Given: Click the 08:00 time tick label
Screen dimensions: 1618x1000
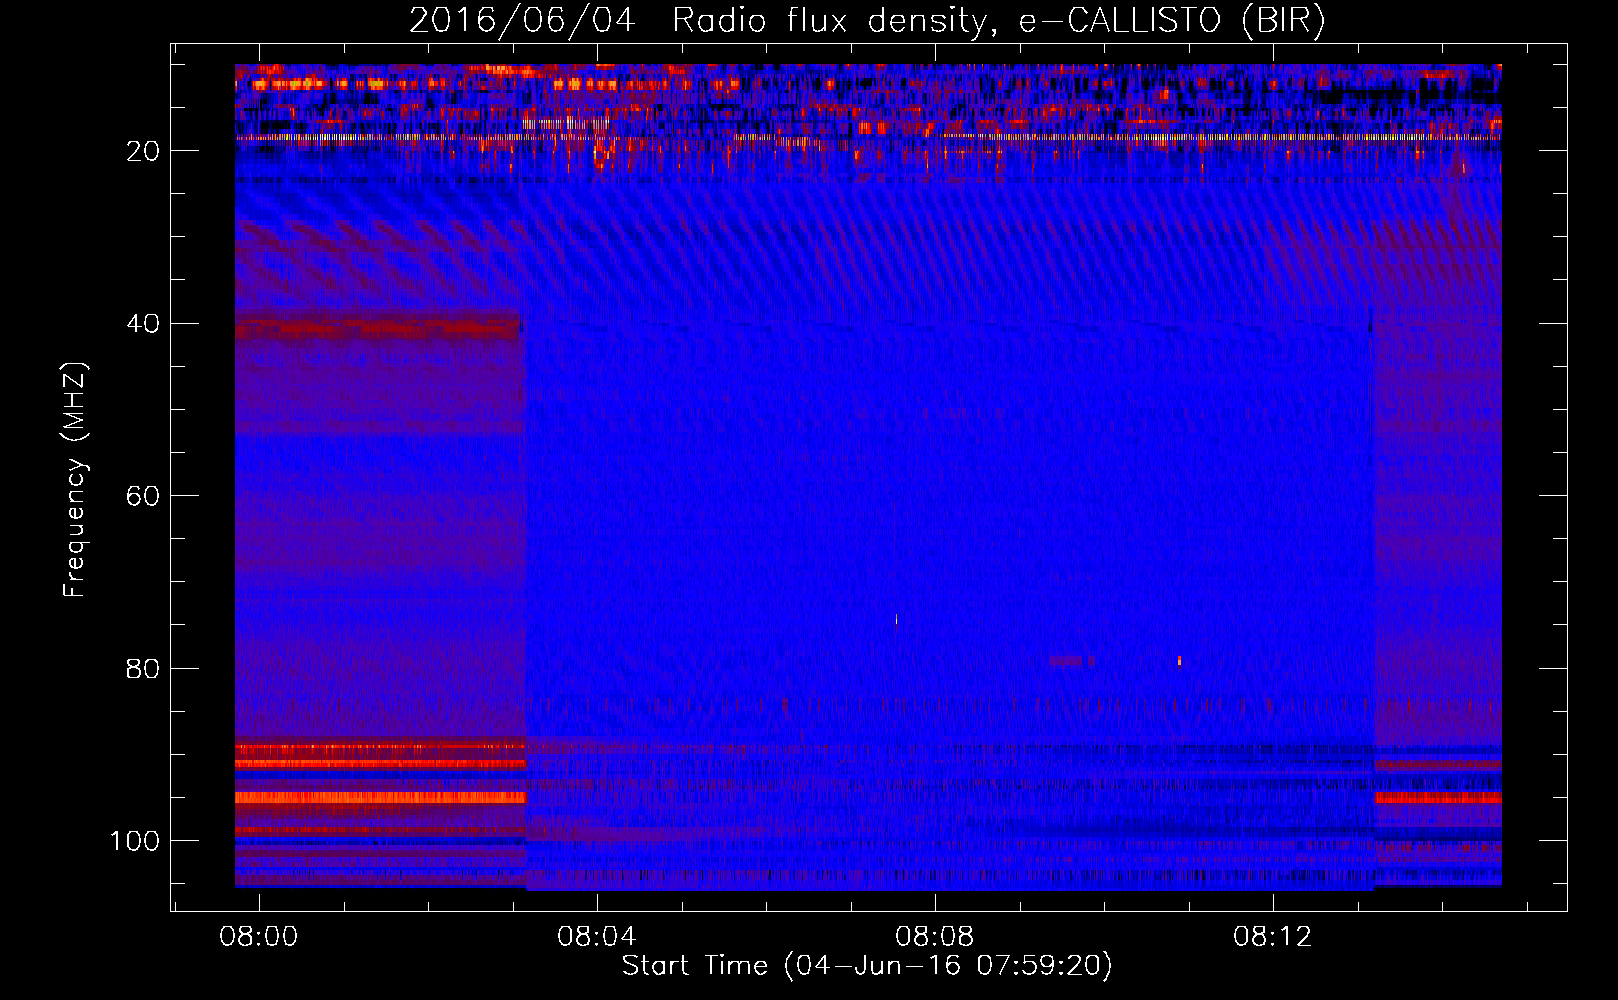Looking at the screenshot, I should (x=259, y=937).
